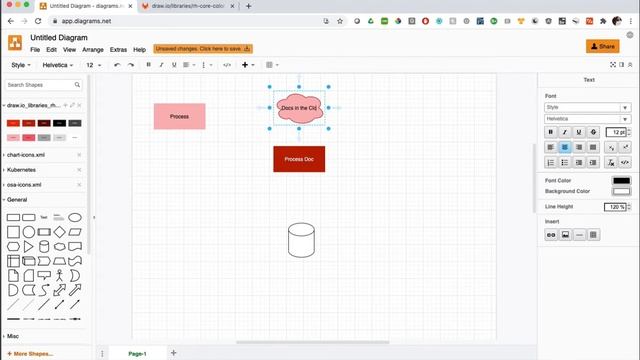Open the View menu
The height and width of the screenshot is (360, 640).
point(69,49)
